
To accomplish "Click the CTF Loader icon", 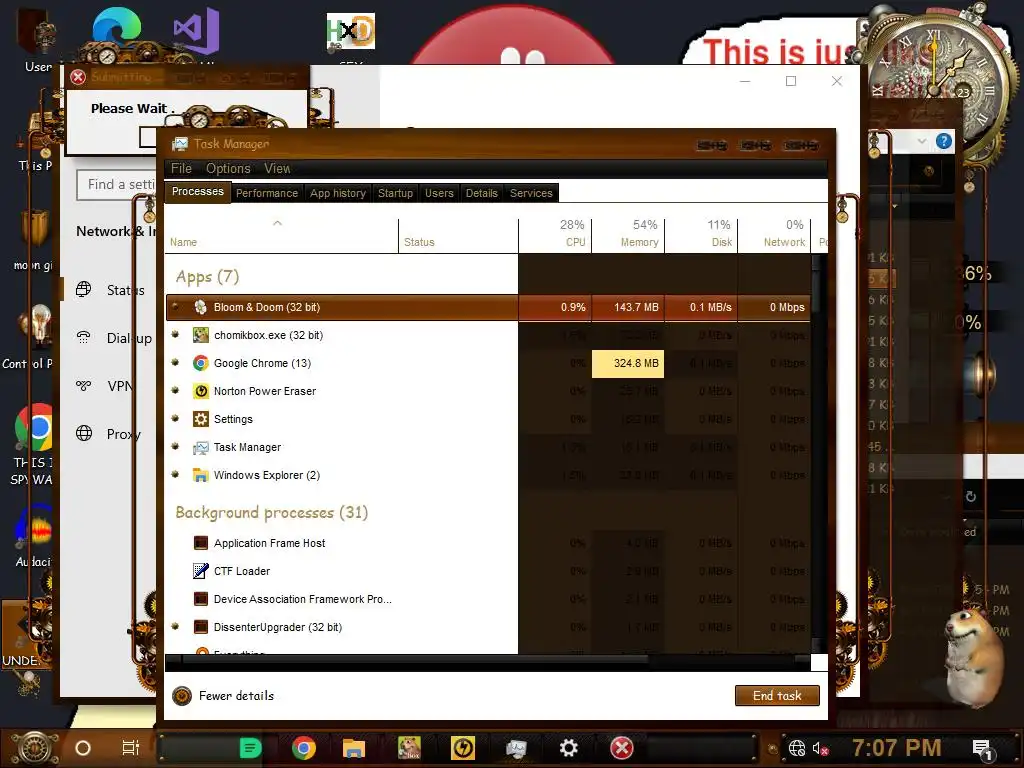I will 200,571.
